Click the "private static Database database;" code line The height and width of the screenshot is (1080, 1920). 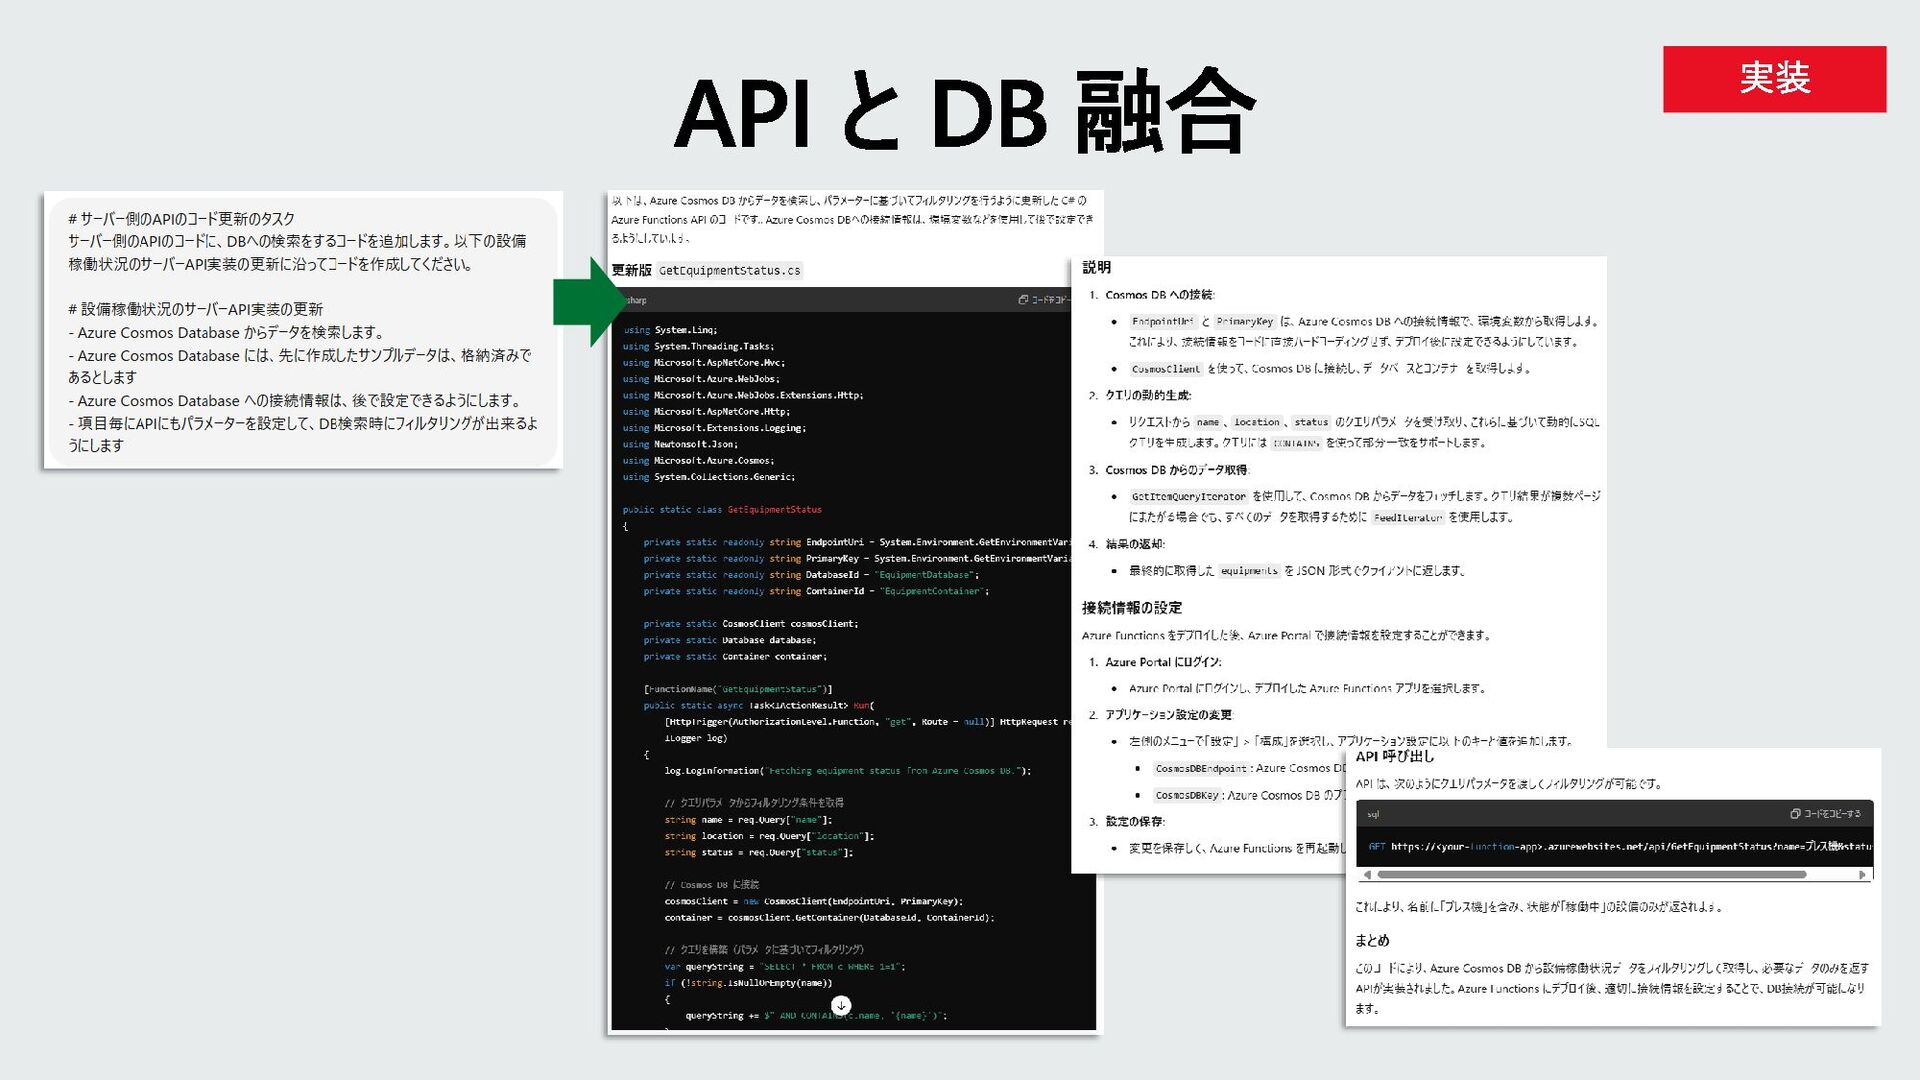click(729, 640)
